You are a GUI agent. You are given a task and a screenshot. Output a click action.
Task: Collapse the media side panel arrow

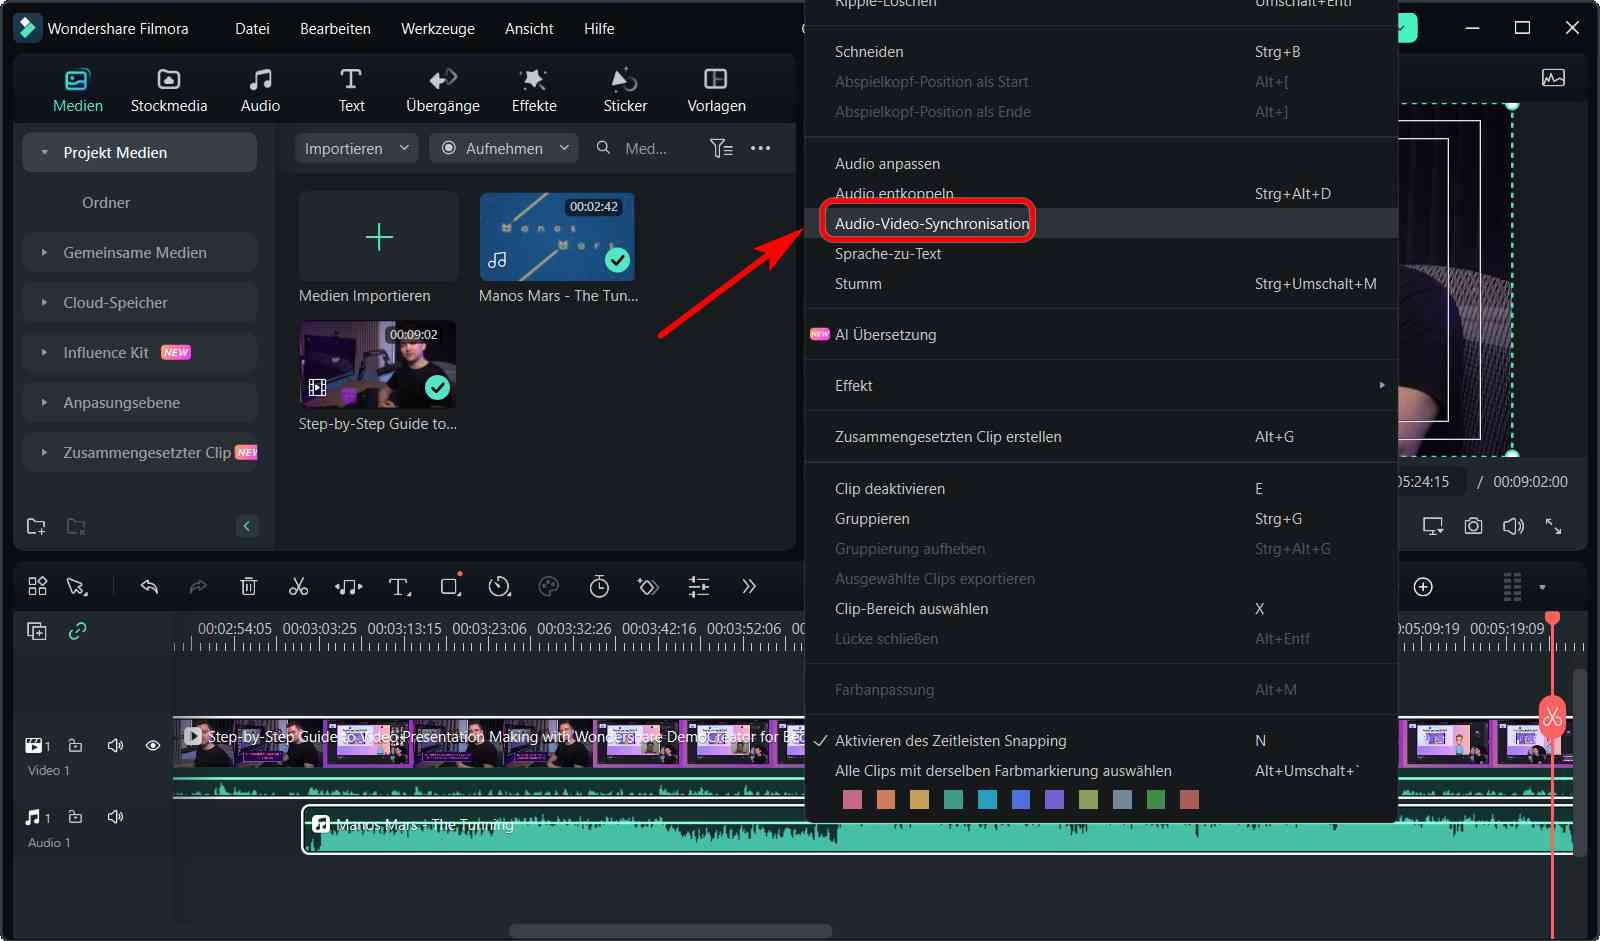[247, 526]
